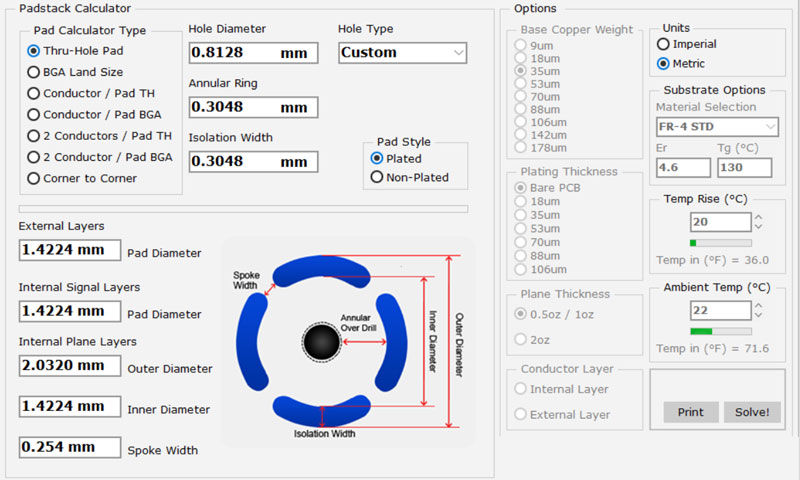Decrease the Ambient Temp with down arrow
800x480 pixels.
(758, 315)
